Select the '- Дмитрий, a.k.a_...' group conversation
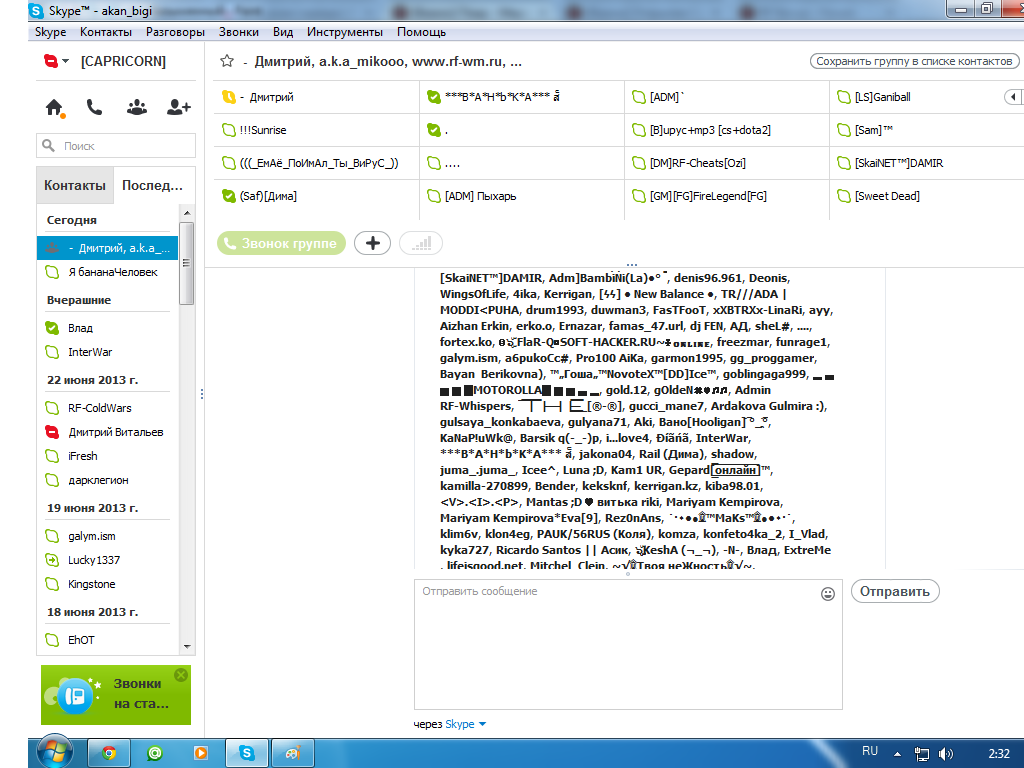This screenshot has width=1024, height=768. click(107, 248)
